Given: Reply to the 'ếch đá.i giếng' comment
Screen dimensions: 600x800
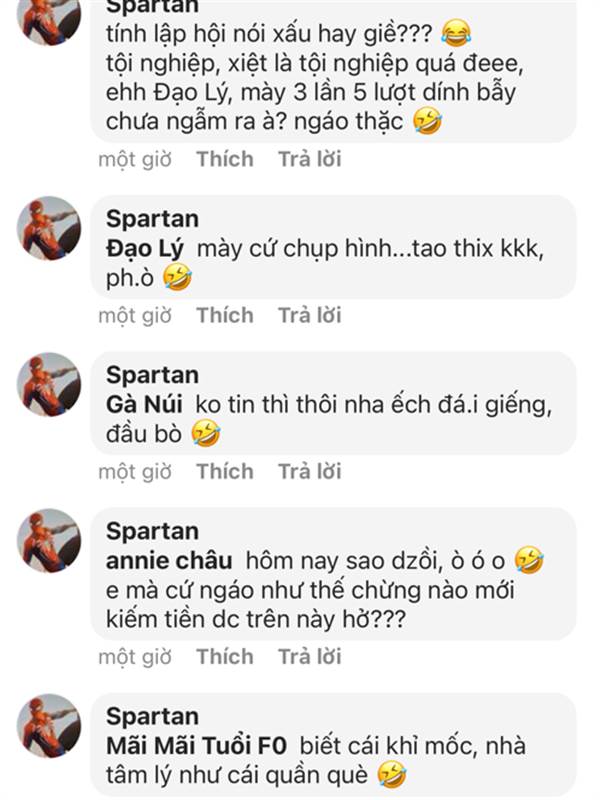Looking at the screenshot, I should tap(309, 471).
